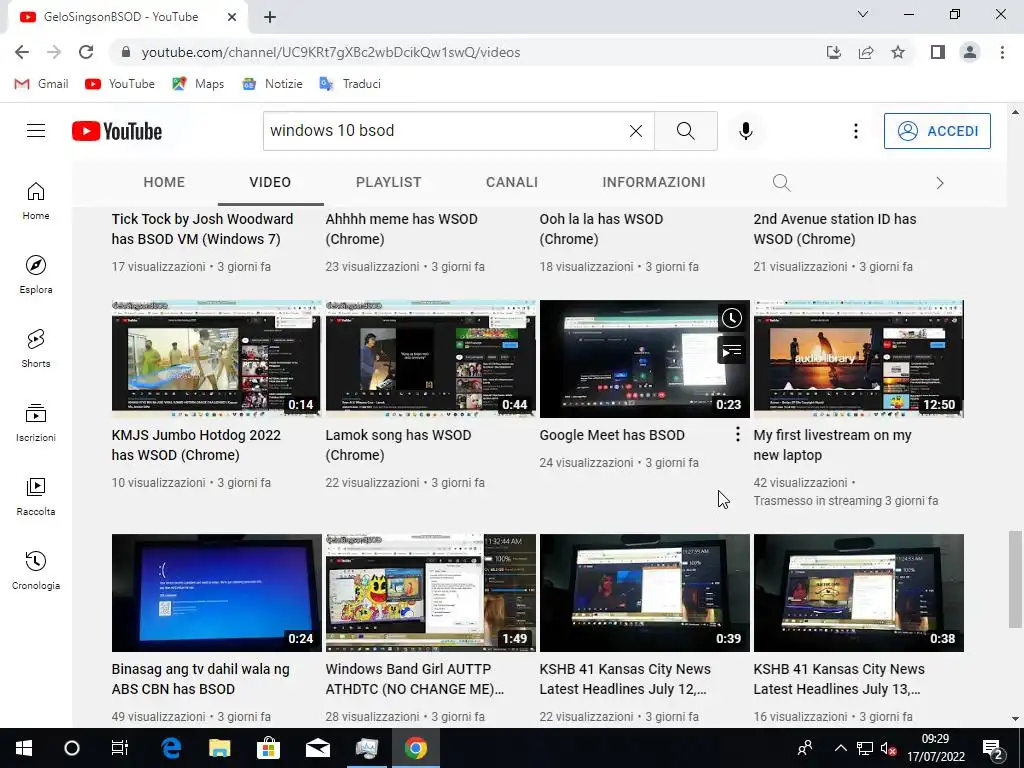
Task: Click the page vertical scrollbar thumb
Action: 1015,579
